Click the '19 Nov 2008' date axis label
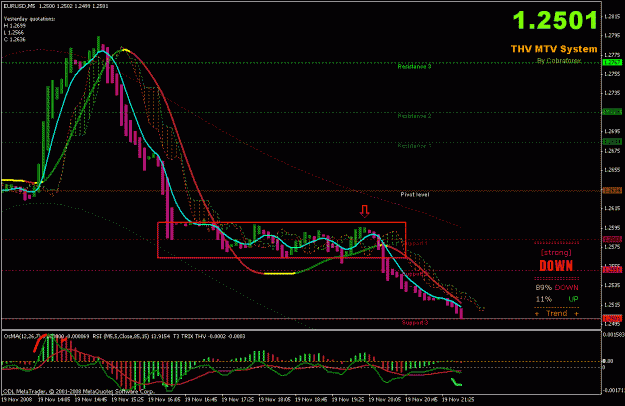The width and height of the screenshot is (625, 406). tap(17, 399)
